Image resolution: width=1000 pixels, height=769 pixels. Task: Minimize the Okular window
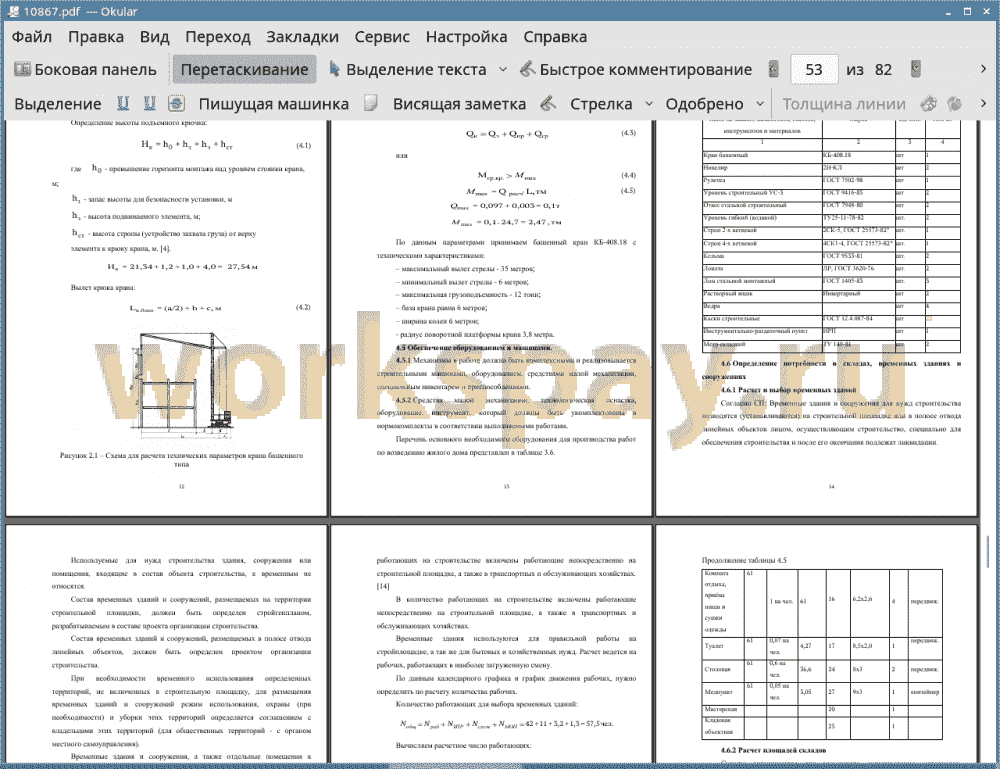(948, 11)
